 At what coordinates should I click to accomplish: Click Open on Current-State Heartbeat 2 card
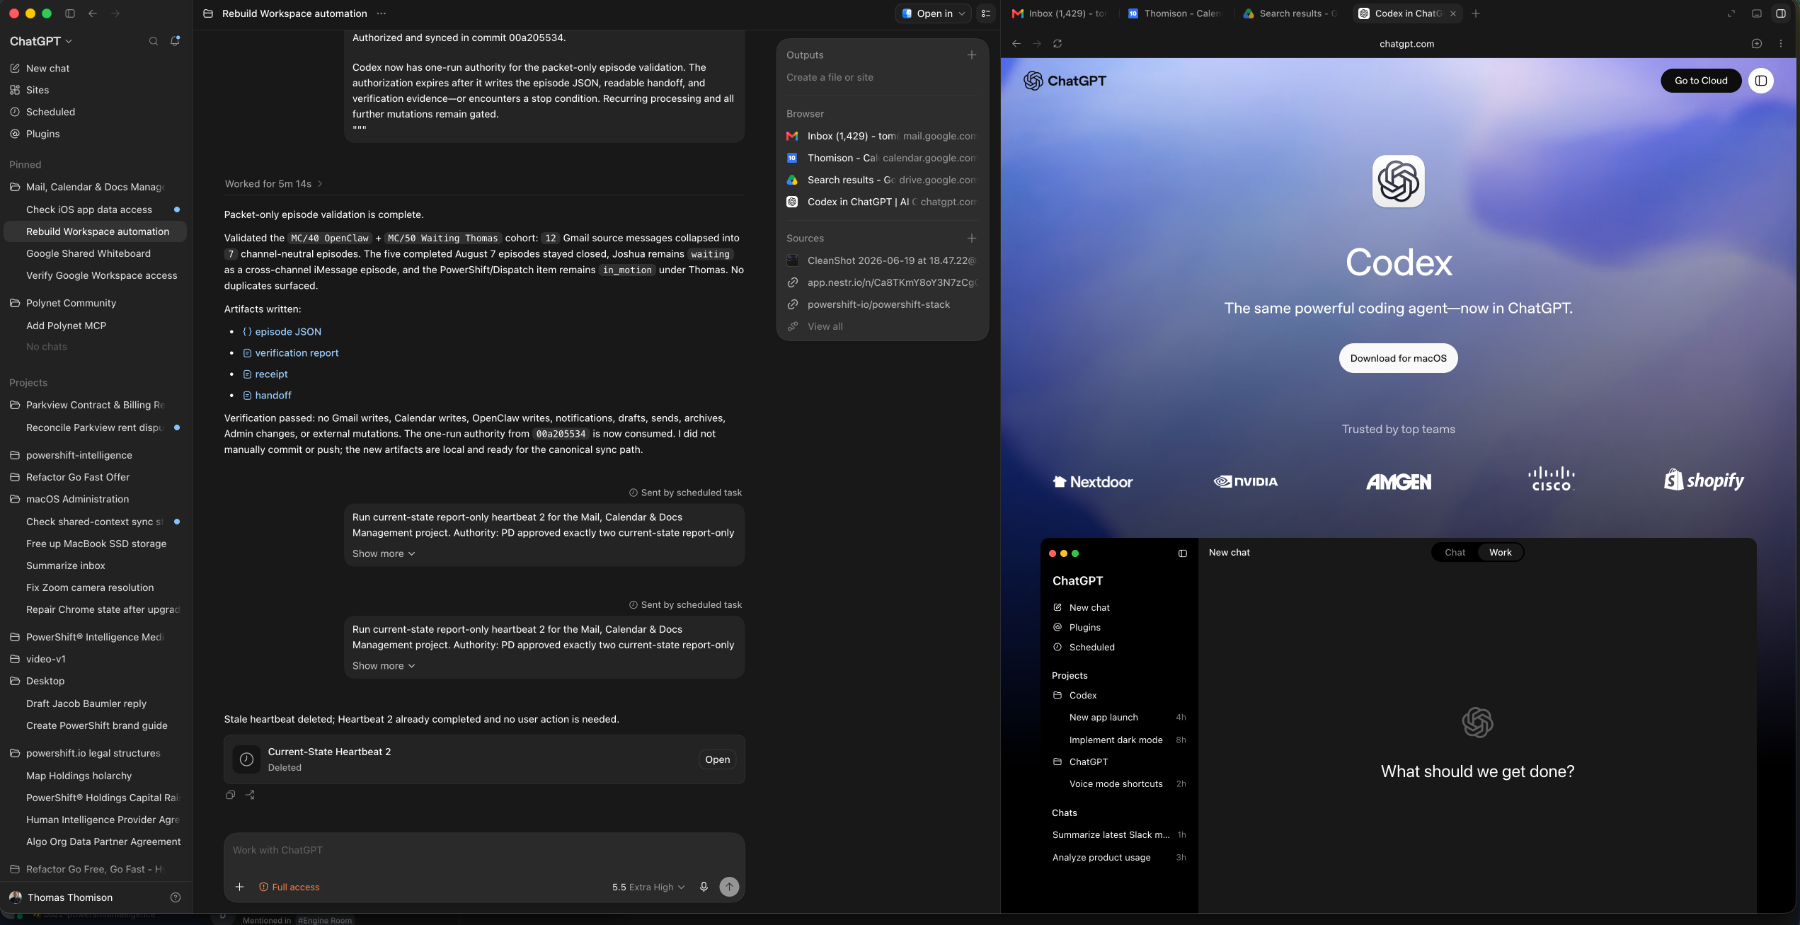pyautogui.click(x=717, y=760)
